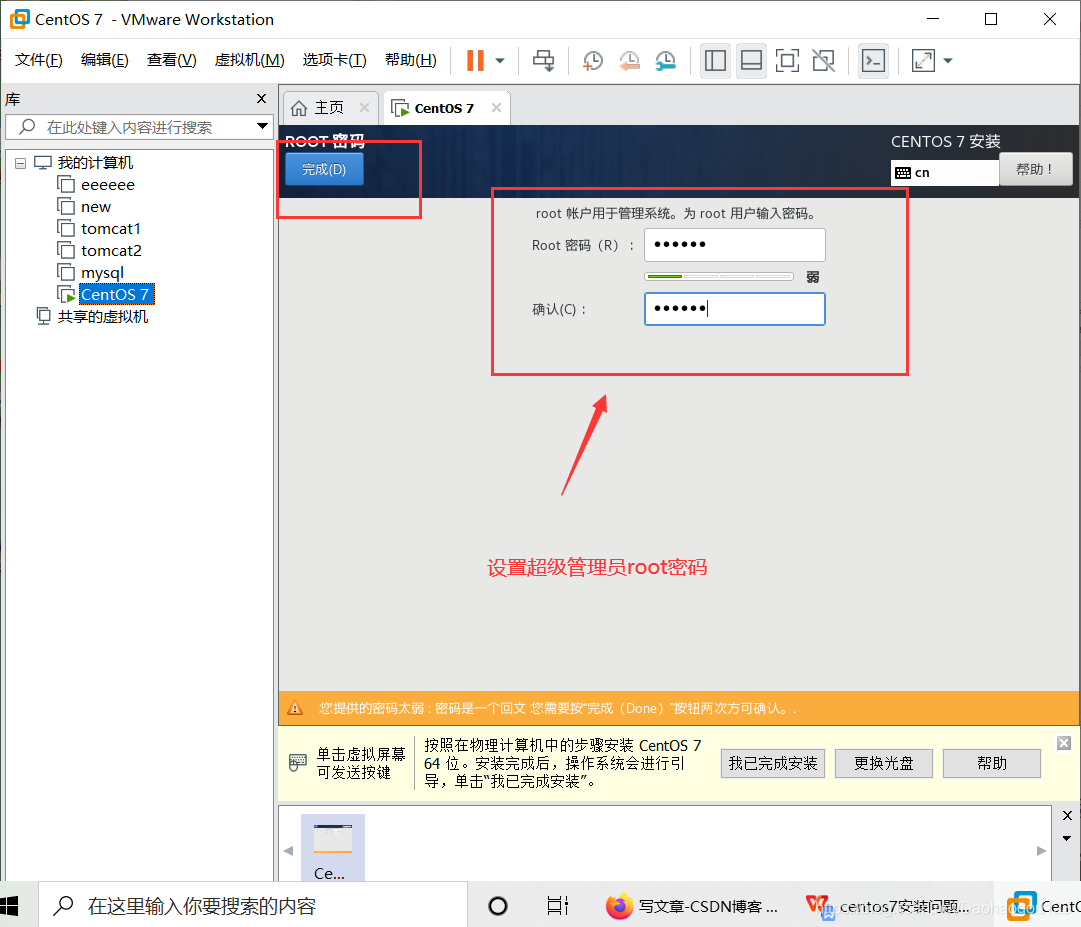Open the thumbnail bar options dropdown
This screenshot has width=1081, height=927.
click(1067, 839)
